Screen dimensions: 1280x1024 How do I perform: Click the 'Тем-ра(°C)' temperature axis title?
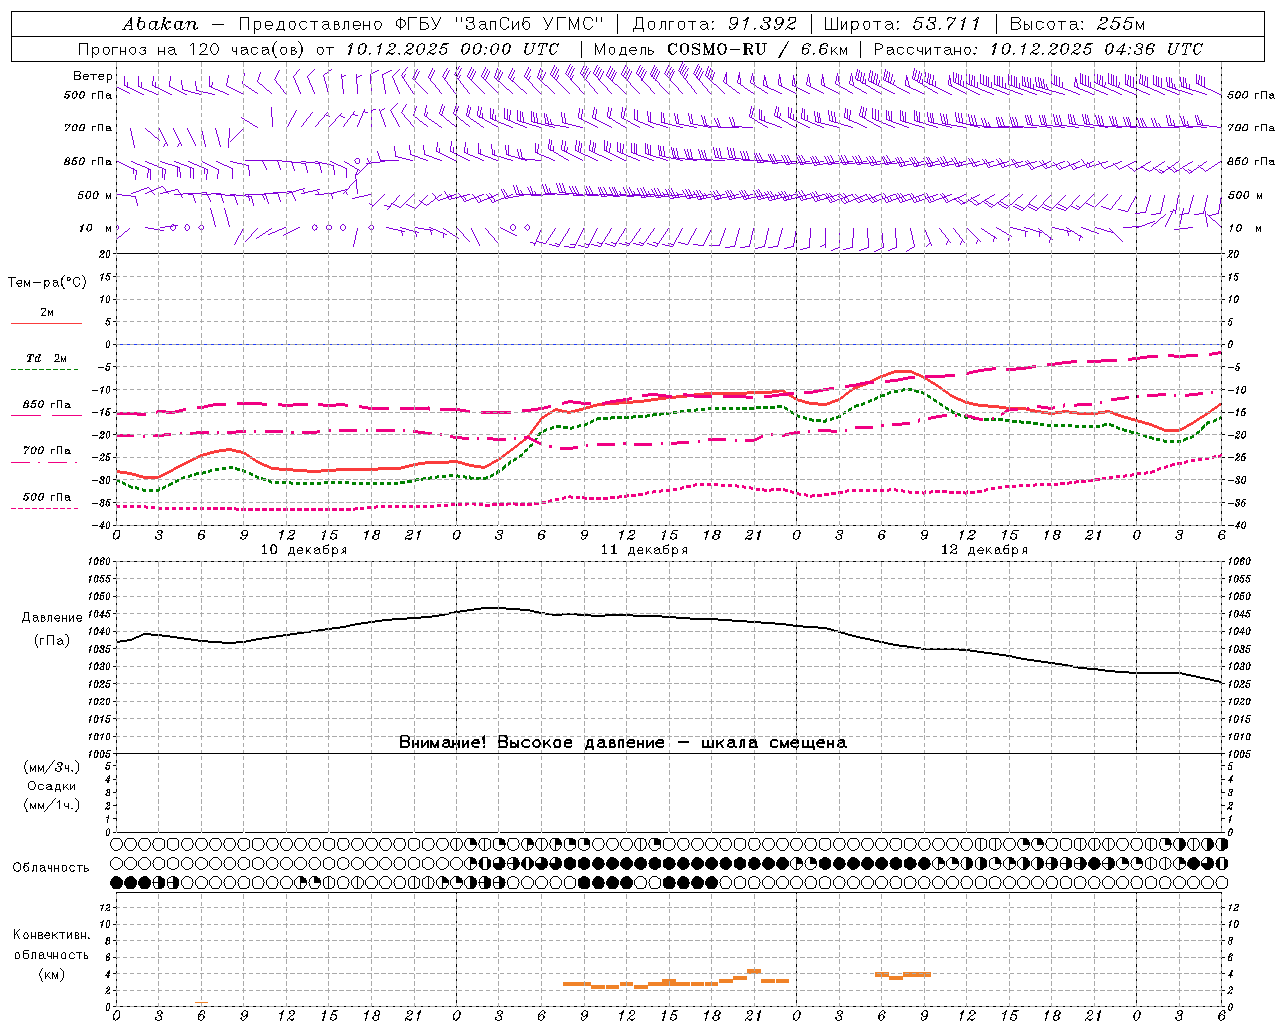coord(47,283)
